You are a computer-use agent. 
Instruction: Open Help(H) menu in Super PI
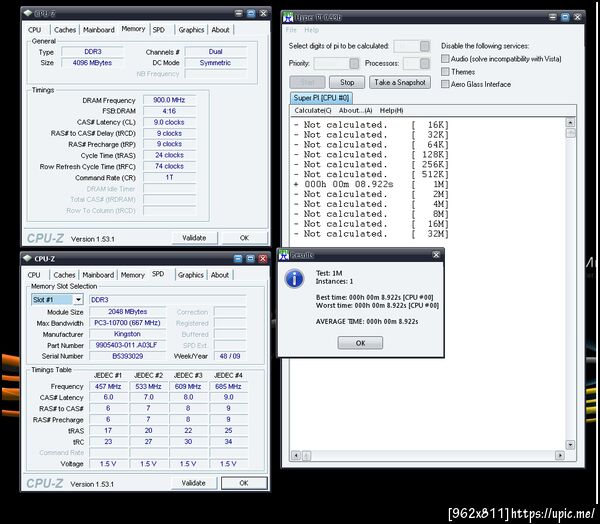pos(391,111)
